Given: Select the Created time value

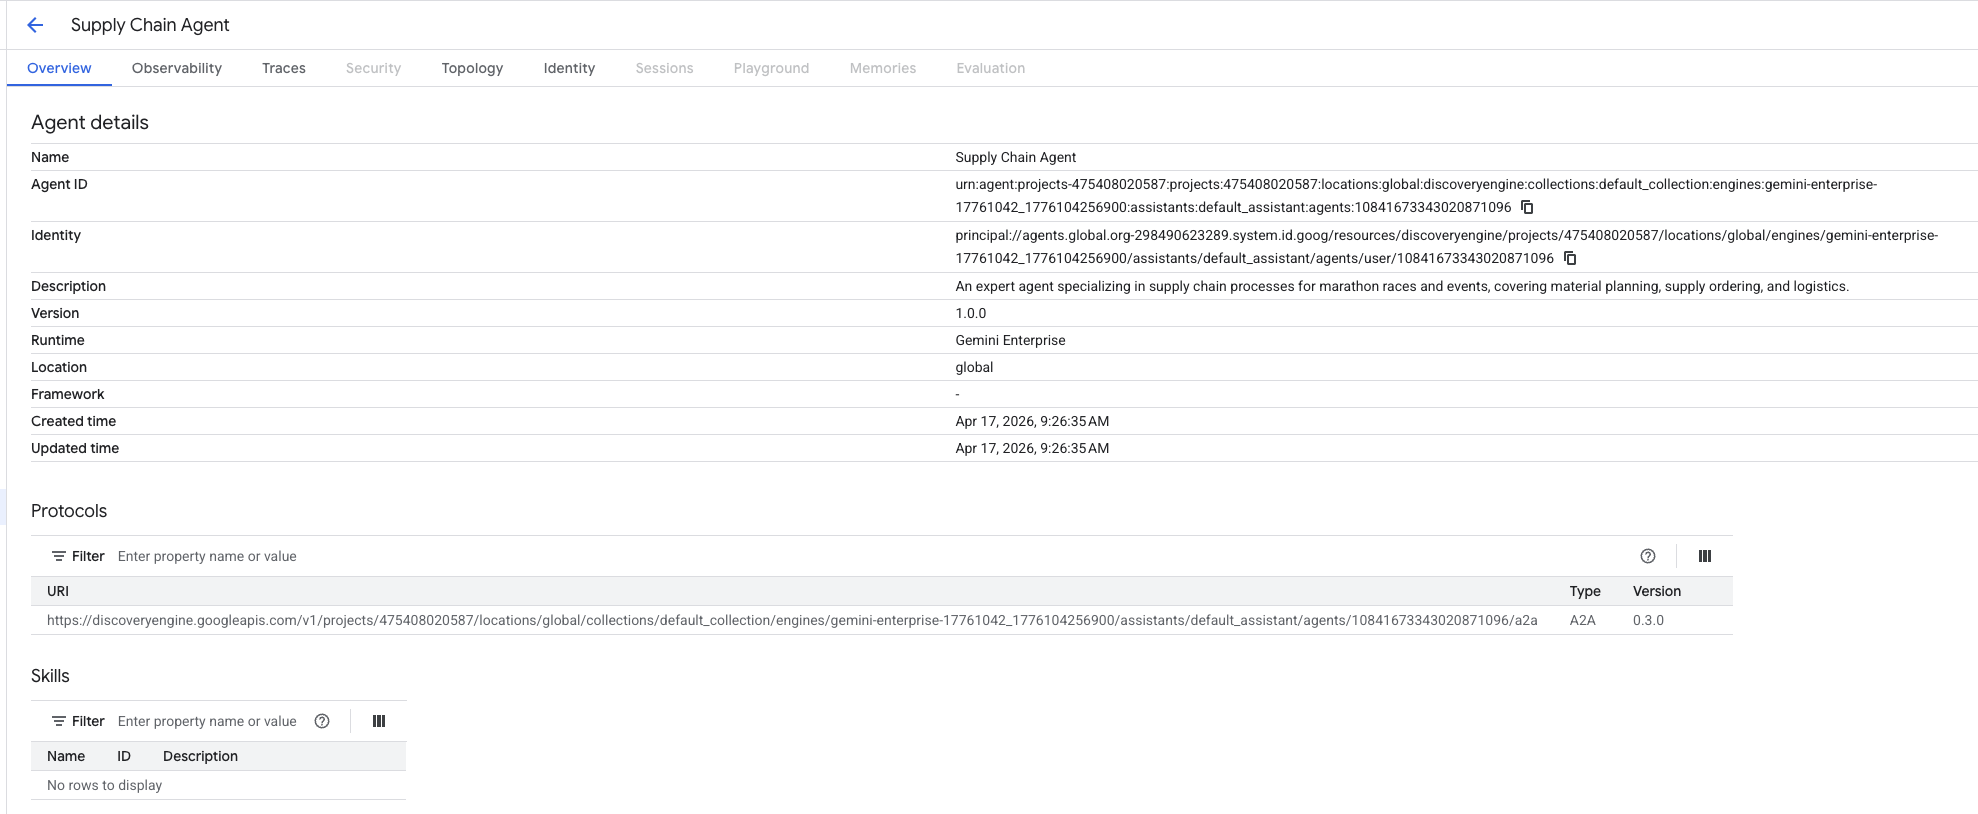Looking at the screenshot, I should (x=1032, y=421).
